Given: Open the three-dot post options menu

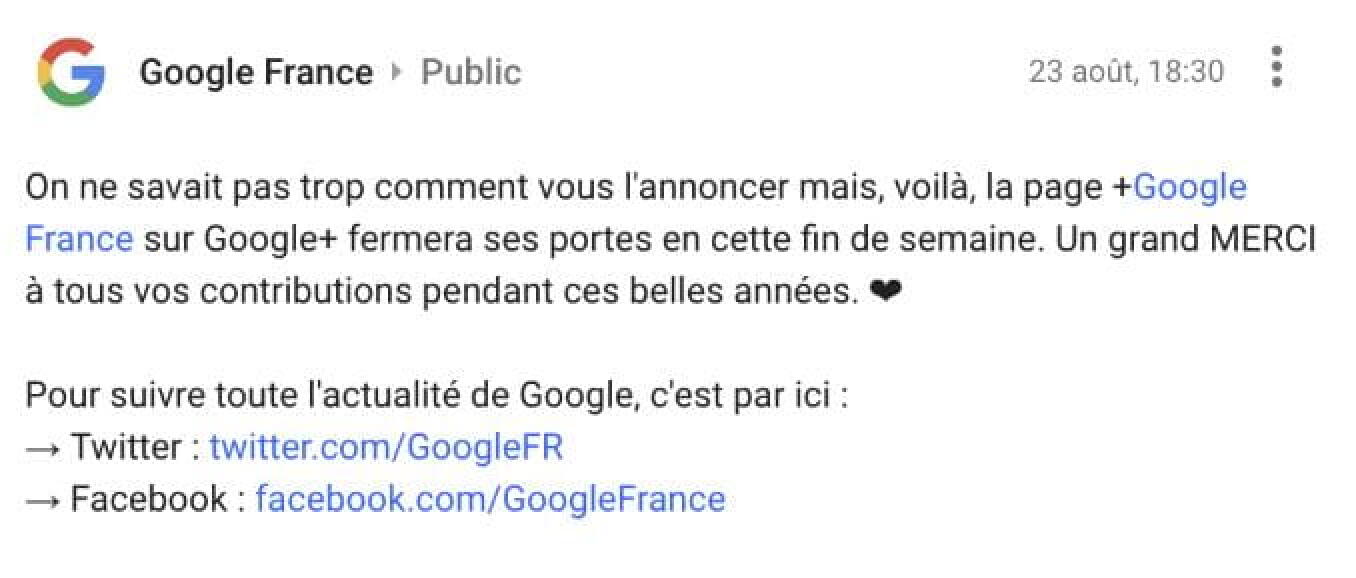Looking at the screenshot, I should pos(1276,68).
